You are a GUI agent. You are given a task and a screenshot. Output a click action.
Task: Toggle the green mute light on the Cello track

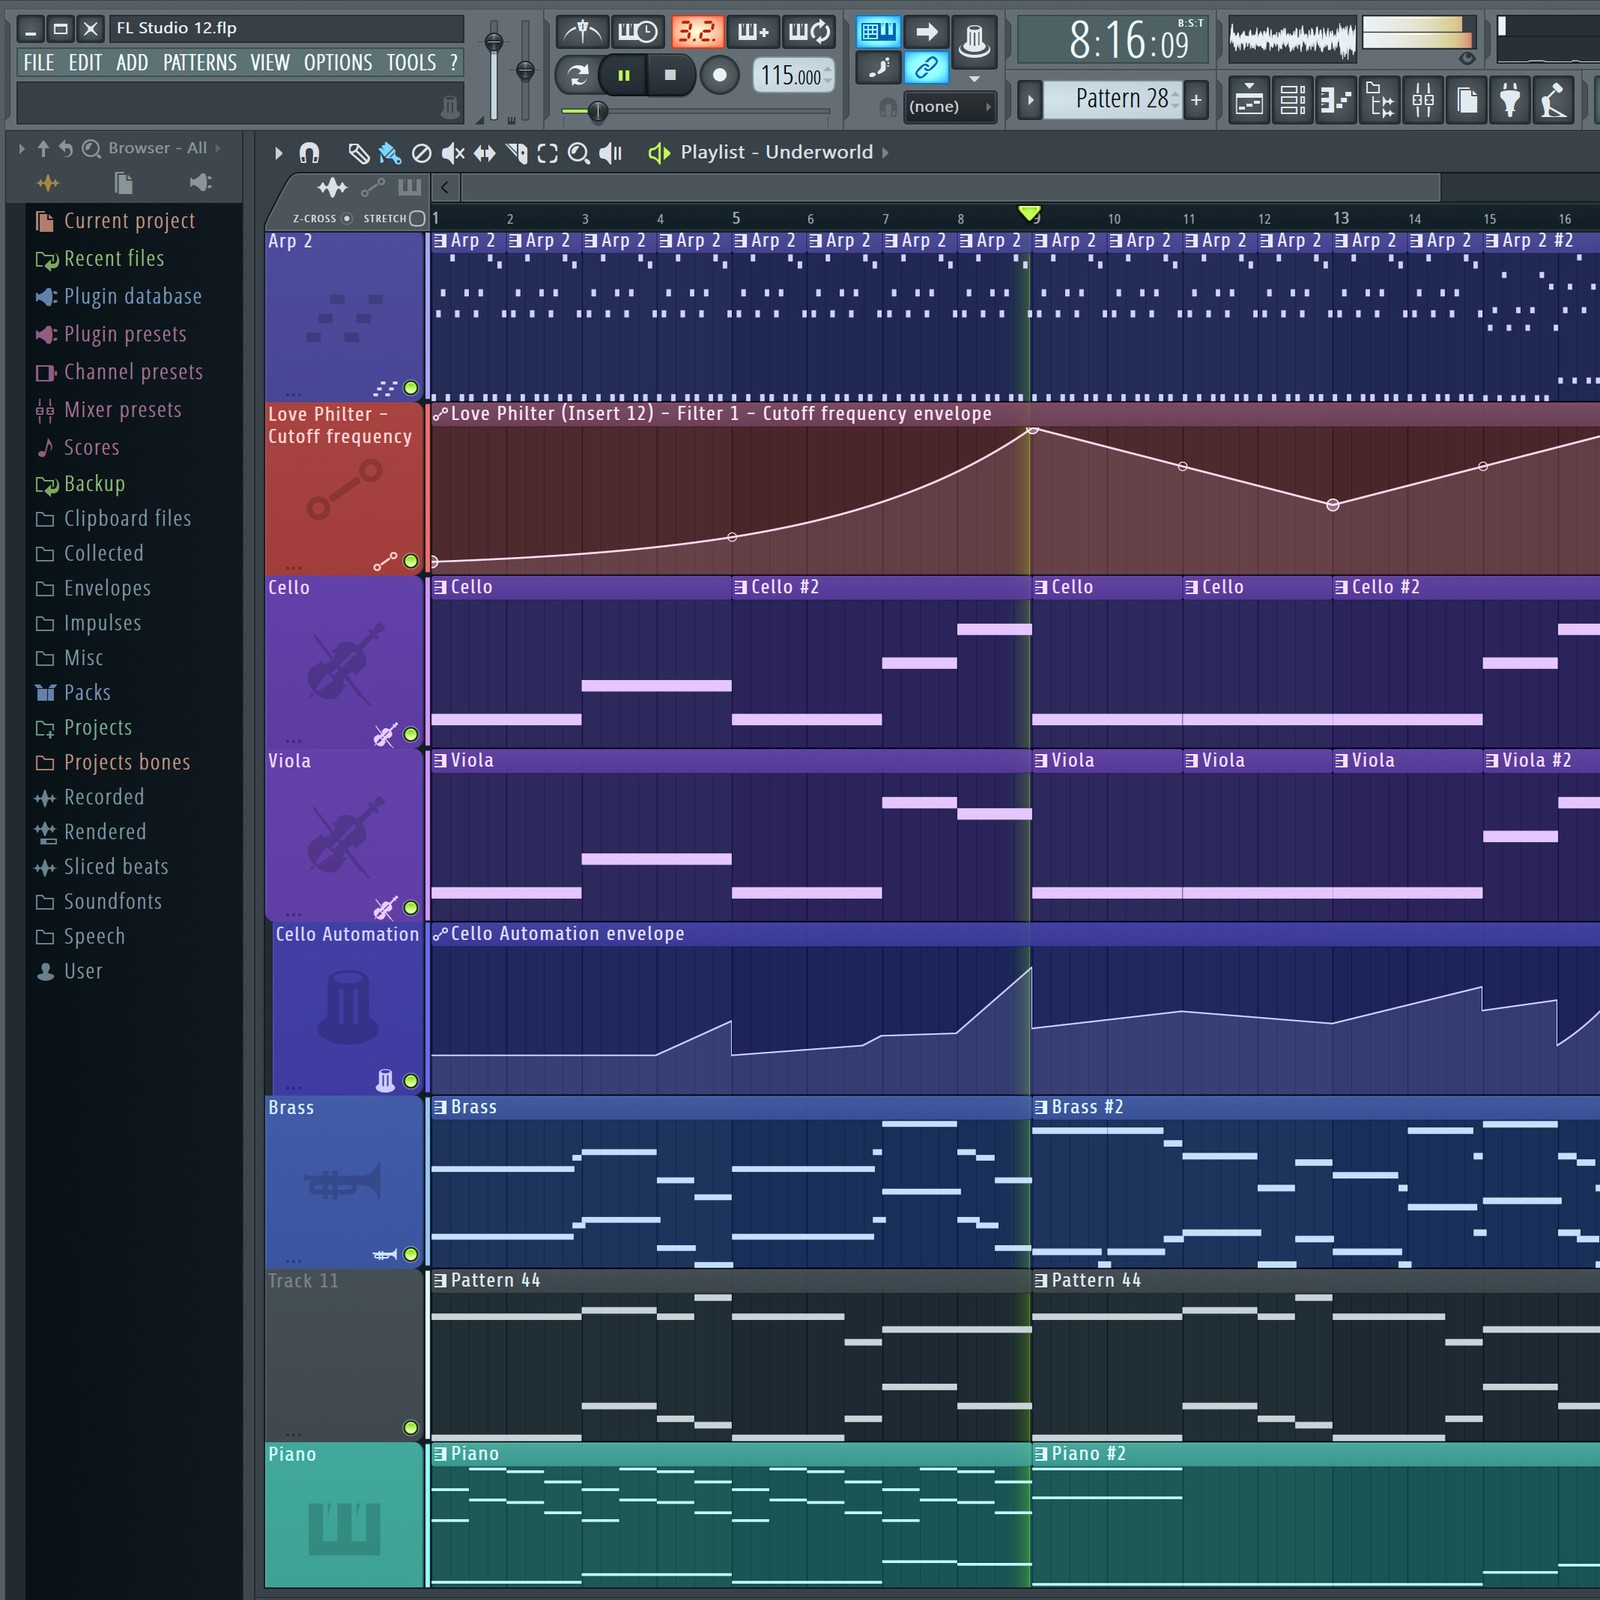tap(411, 733)
